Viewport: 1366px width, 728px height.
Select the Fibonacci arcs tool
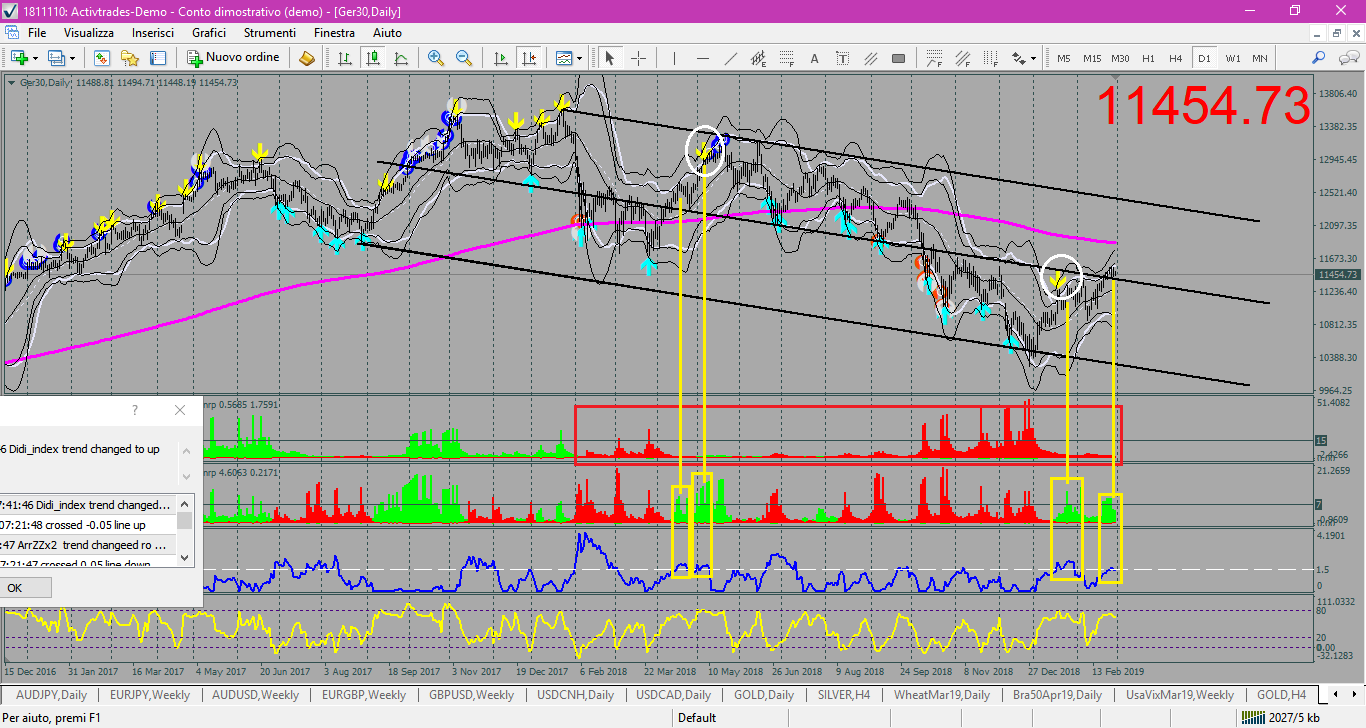click(x=934, y=58)
